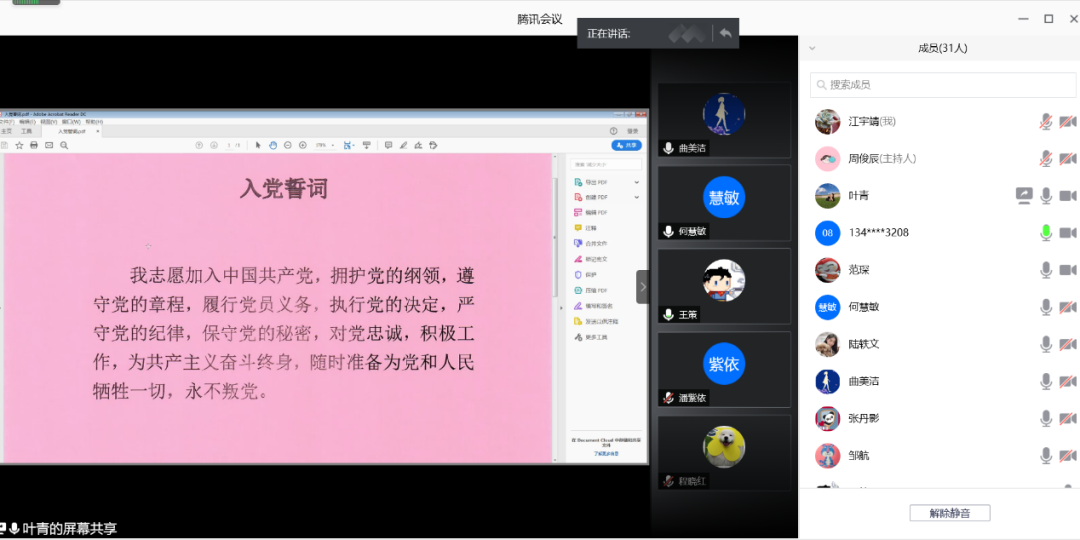Viewport: 1080px width, 540px height.
Task: Toggle camera for member 何慧敏
Action: (1067, 307)
